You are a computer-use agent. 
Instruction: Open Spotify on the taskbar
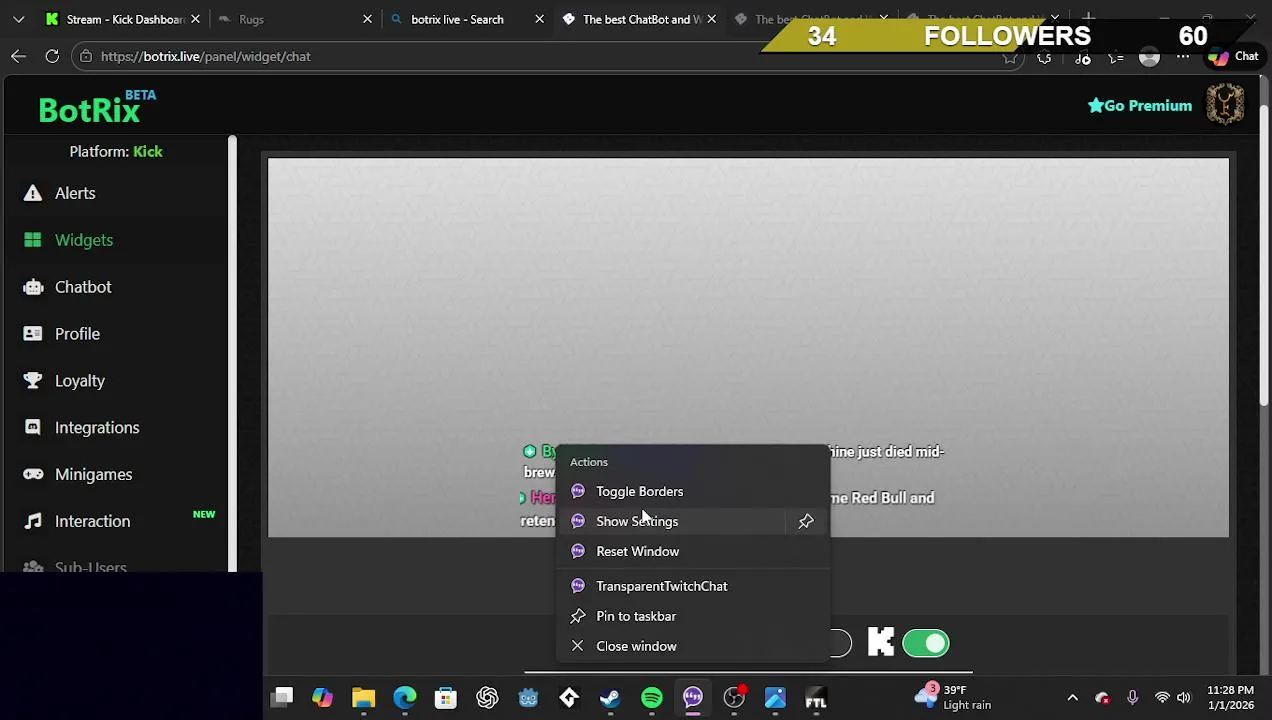651,698
